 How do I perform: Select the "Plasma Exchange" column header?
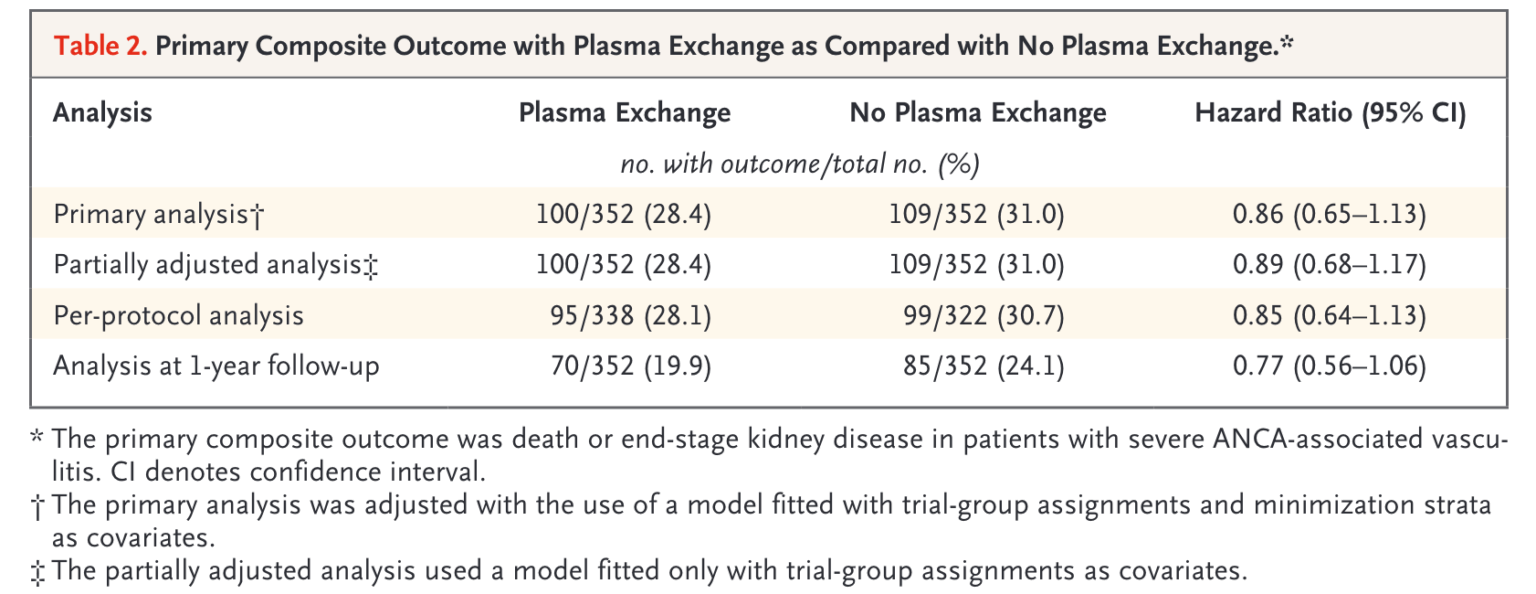(x=624, y=113)
